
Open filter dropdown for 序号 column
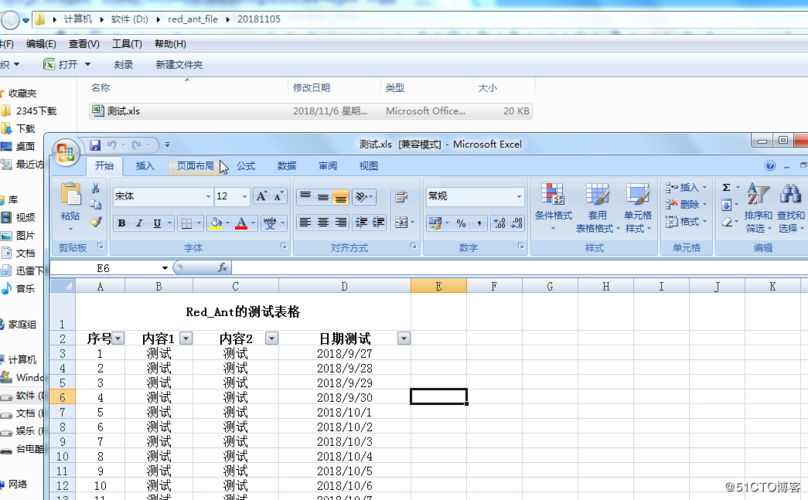[119, 339]
